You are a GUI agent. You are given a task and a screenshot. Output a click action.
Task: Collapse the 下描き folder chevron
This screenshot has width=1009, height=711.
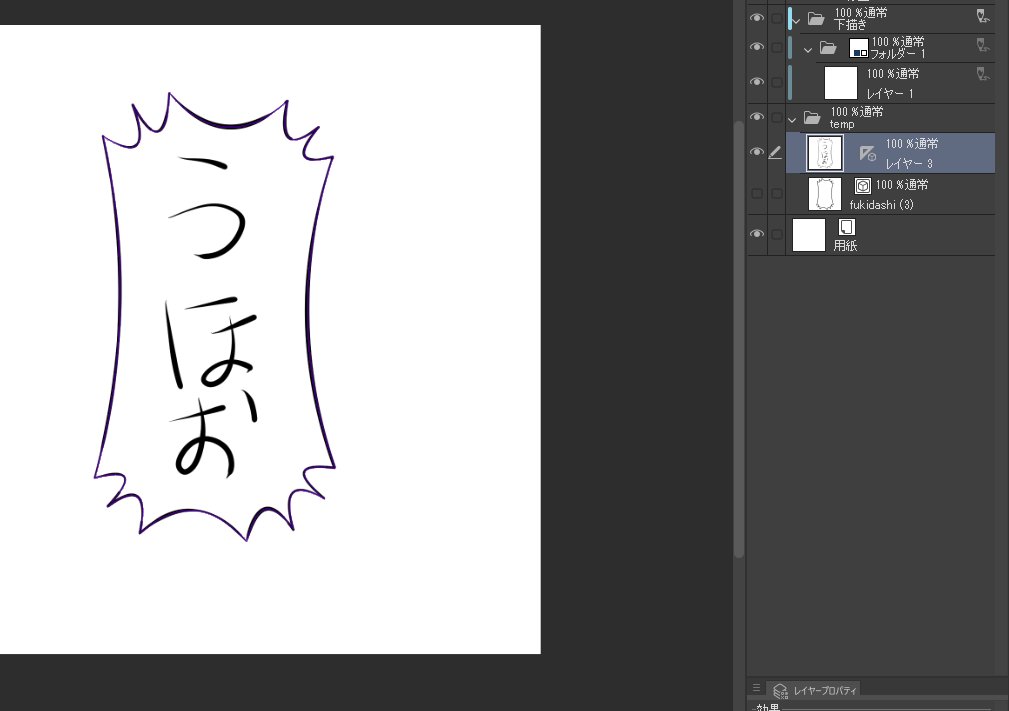click(797, 21)
